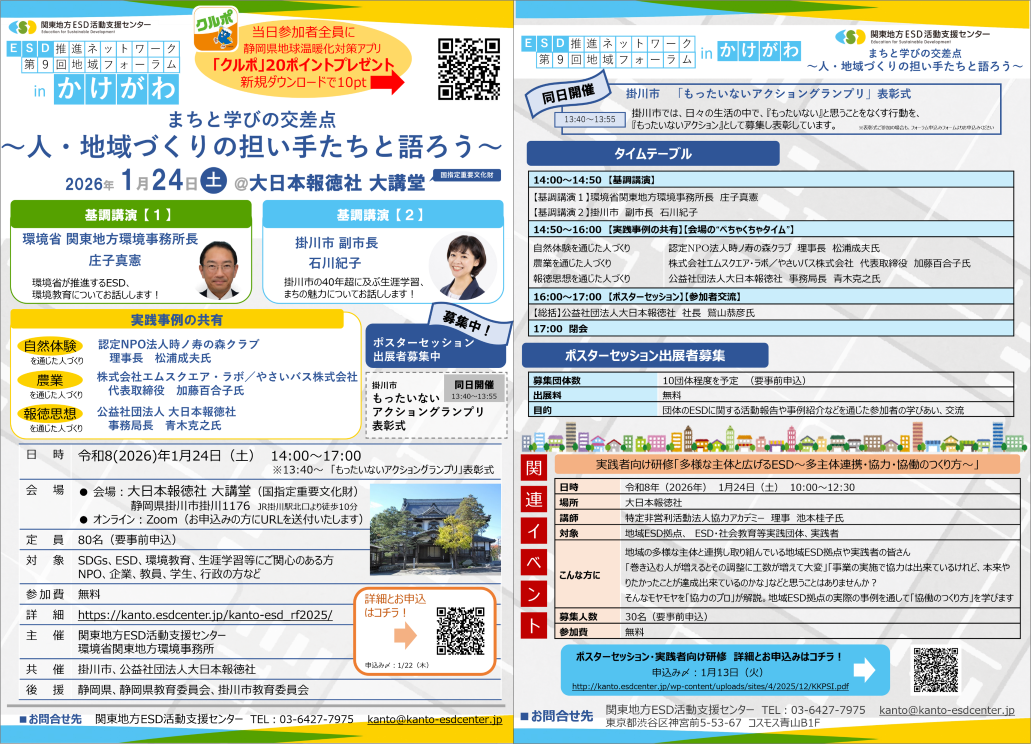
Task: Open the KKPSI.pdf link in the blue banner
Action: coord(710,687)
